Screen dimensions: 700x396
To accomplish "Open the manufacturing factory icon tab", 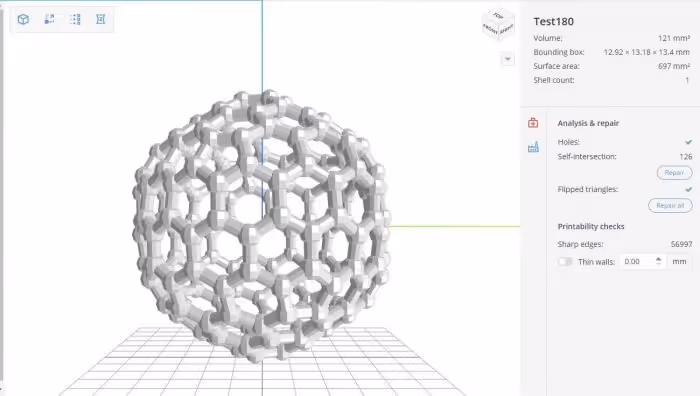I will click(533, 147).
